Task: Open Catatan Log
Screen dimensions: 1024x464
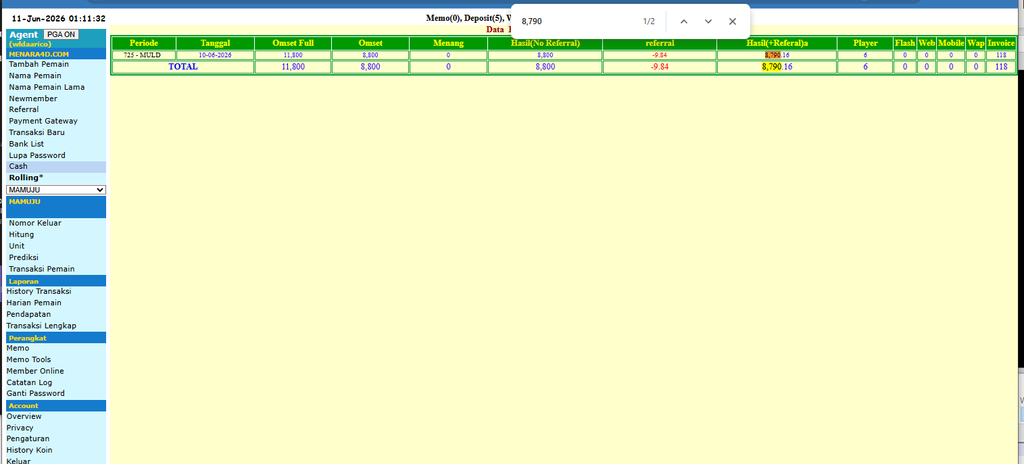Action: point(29,382)
